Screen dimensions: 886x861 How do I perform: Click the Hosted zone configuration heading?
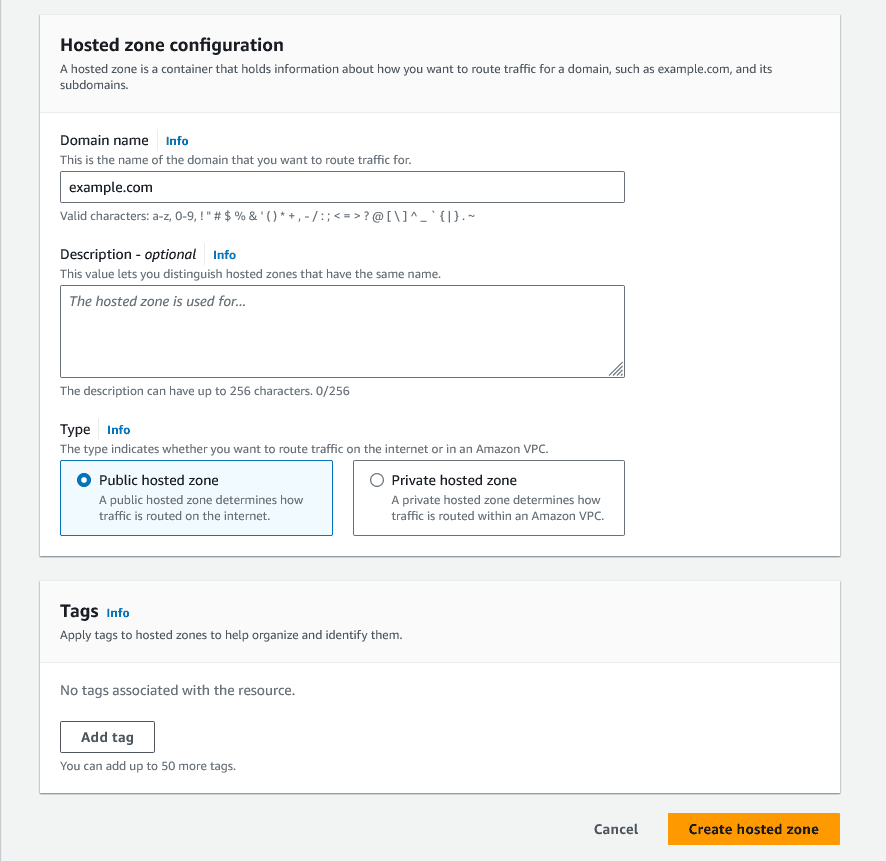172,45
